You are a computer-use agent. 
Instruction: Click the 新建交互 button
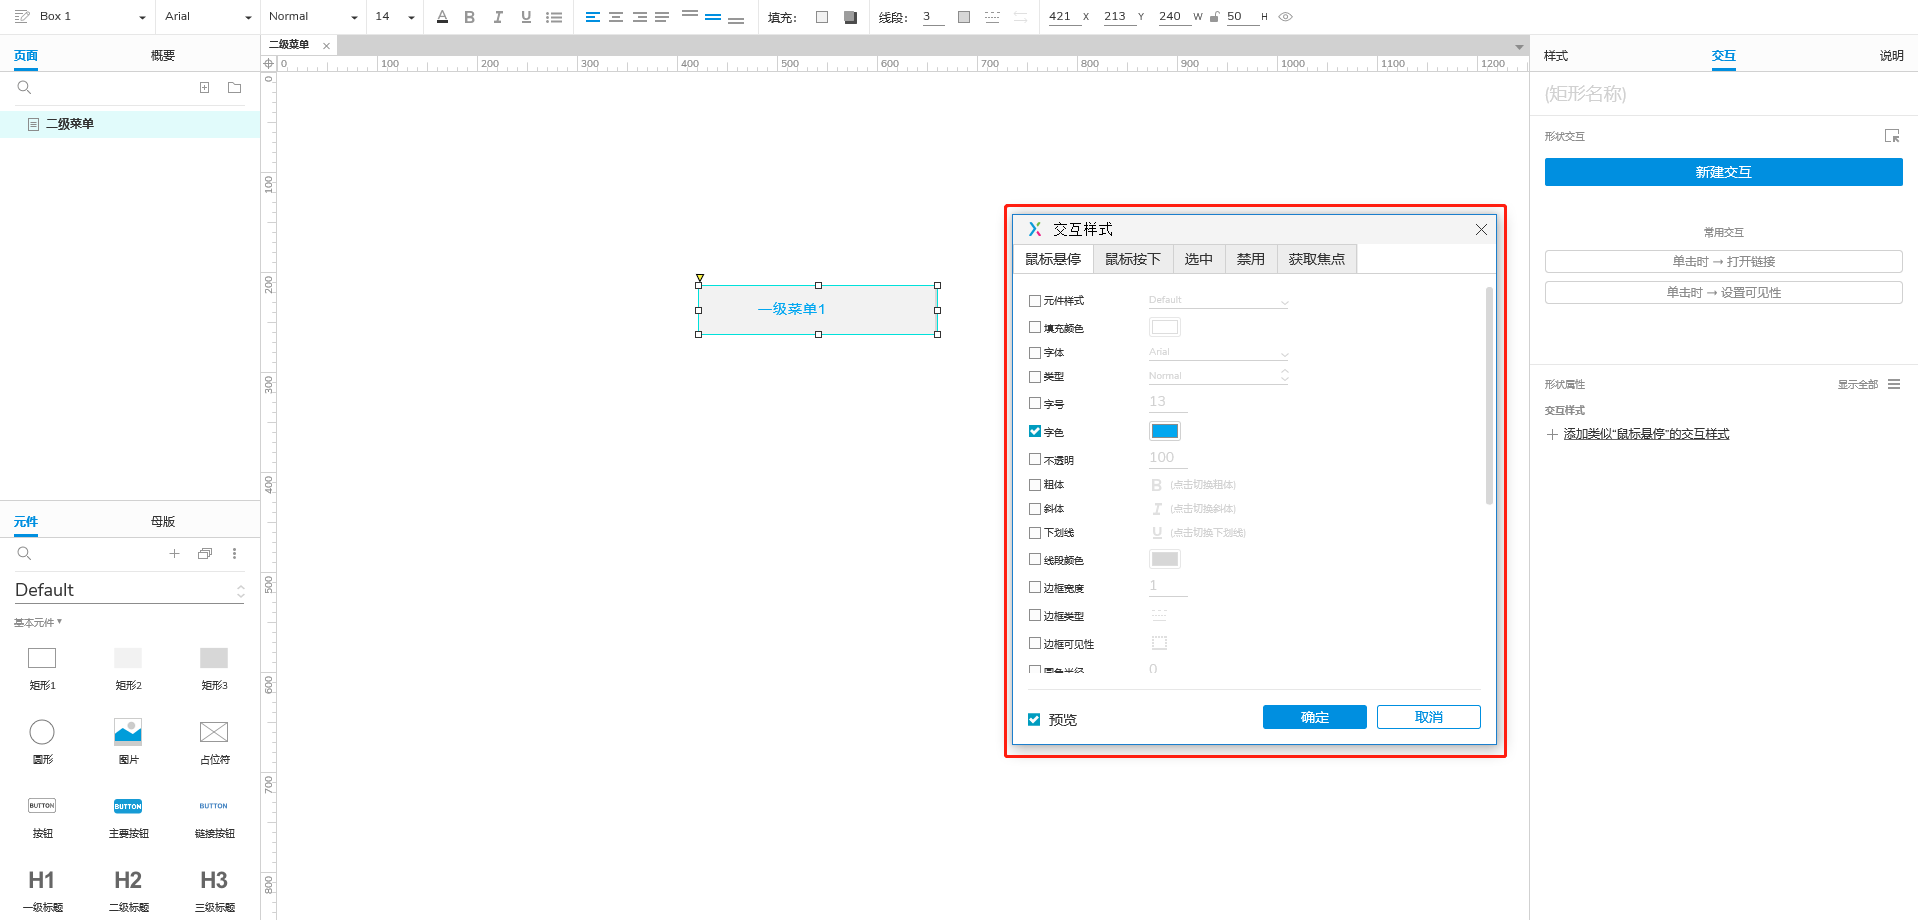click(x=1723, y=172)
